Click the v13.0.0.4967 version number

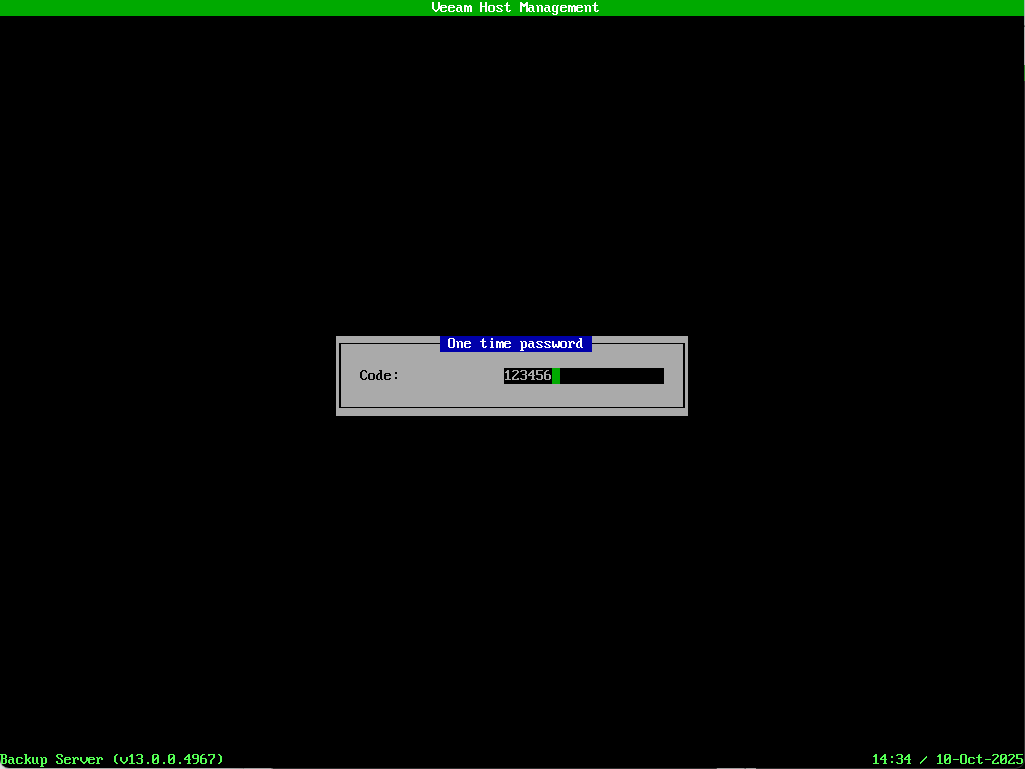168,759
